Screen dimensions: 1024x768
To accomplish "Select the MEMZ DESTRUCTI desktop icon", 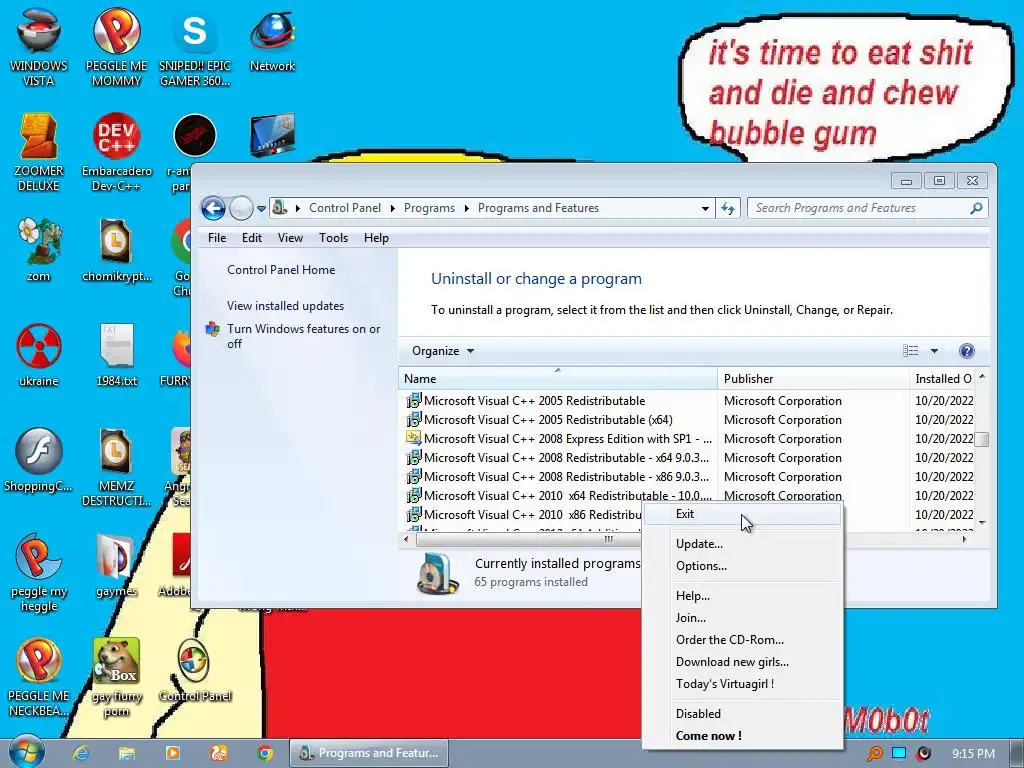I will (116, 465).
